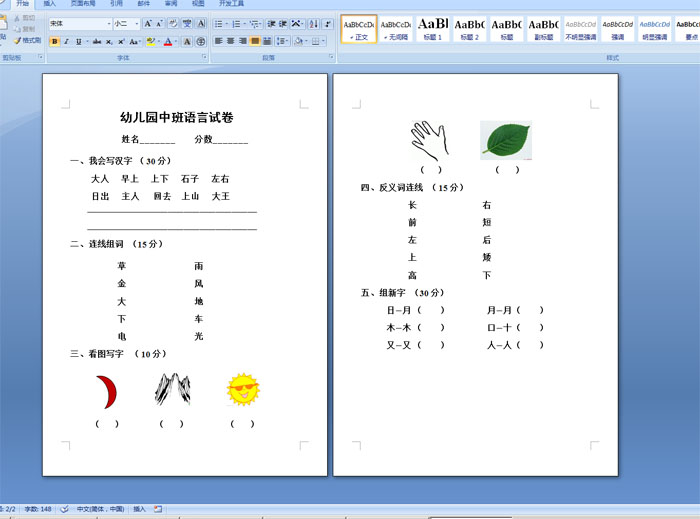Select the 正文 style thumbnail

click(359, 29)
